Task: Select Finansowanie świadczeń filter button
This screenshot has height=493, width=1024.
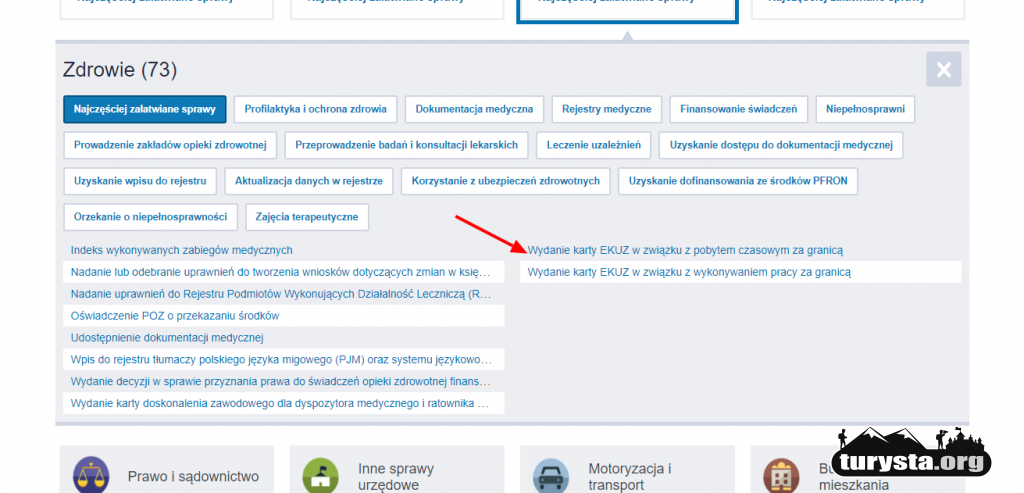Action: (x=738, y=108)
